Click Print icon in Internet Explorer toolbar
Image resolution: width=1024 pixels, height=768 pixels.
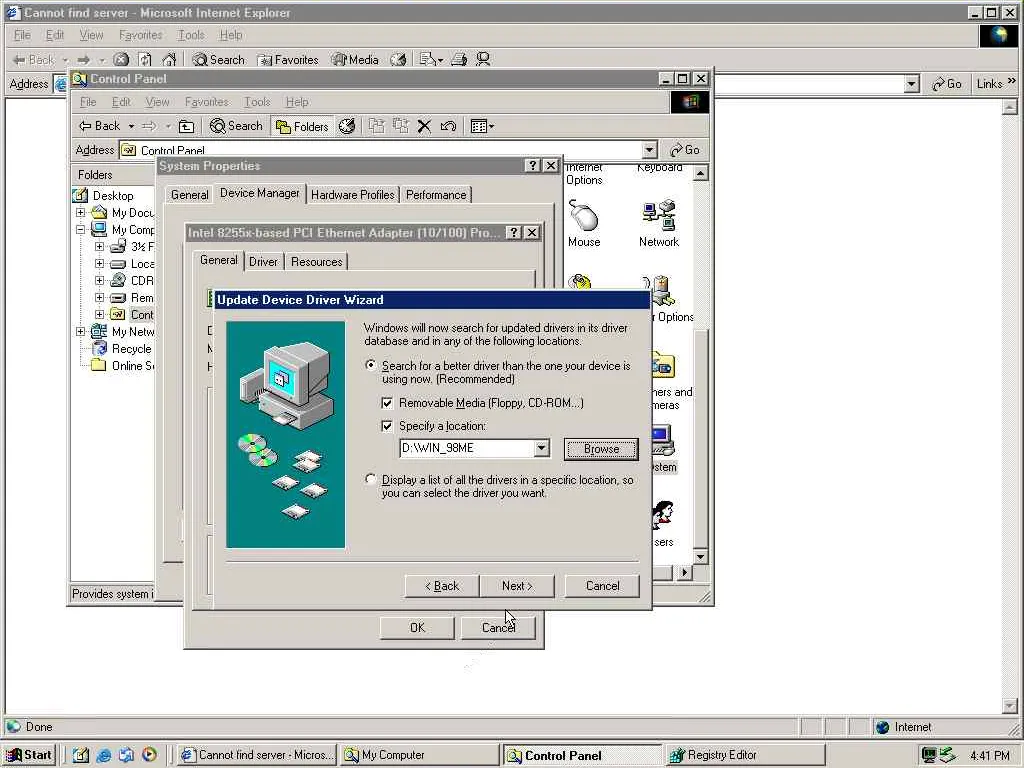(459, 59)
